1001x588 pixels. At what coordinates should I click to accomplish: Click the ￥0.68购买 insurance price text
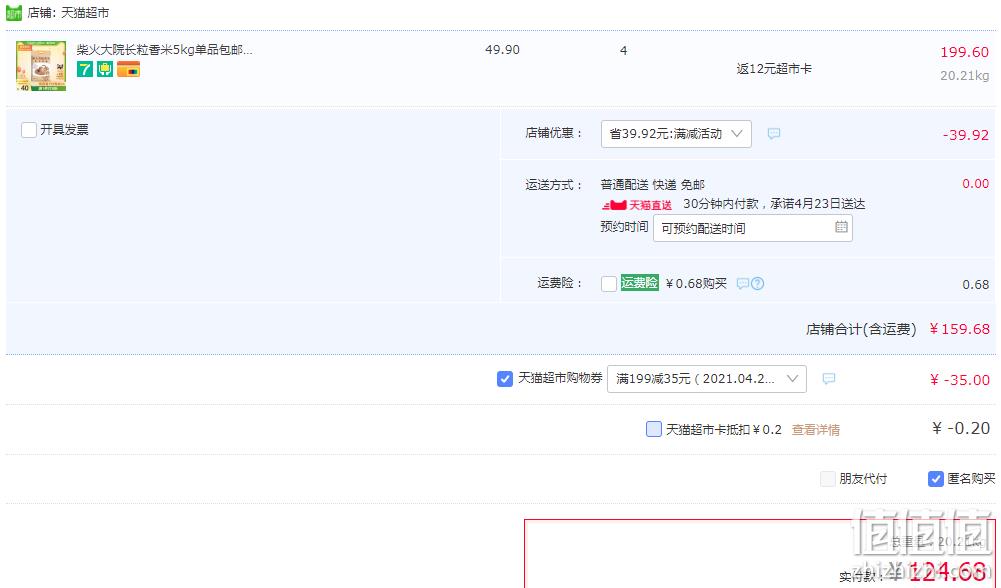(x=696, y=283)
